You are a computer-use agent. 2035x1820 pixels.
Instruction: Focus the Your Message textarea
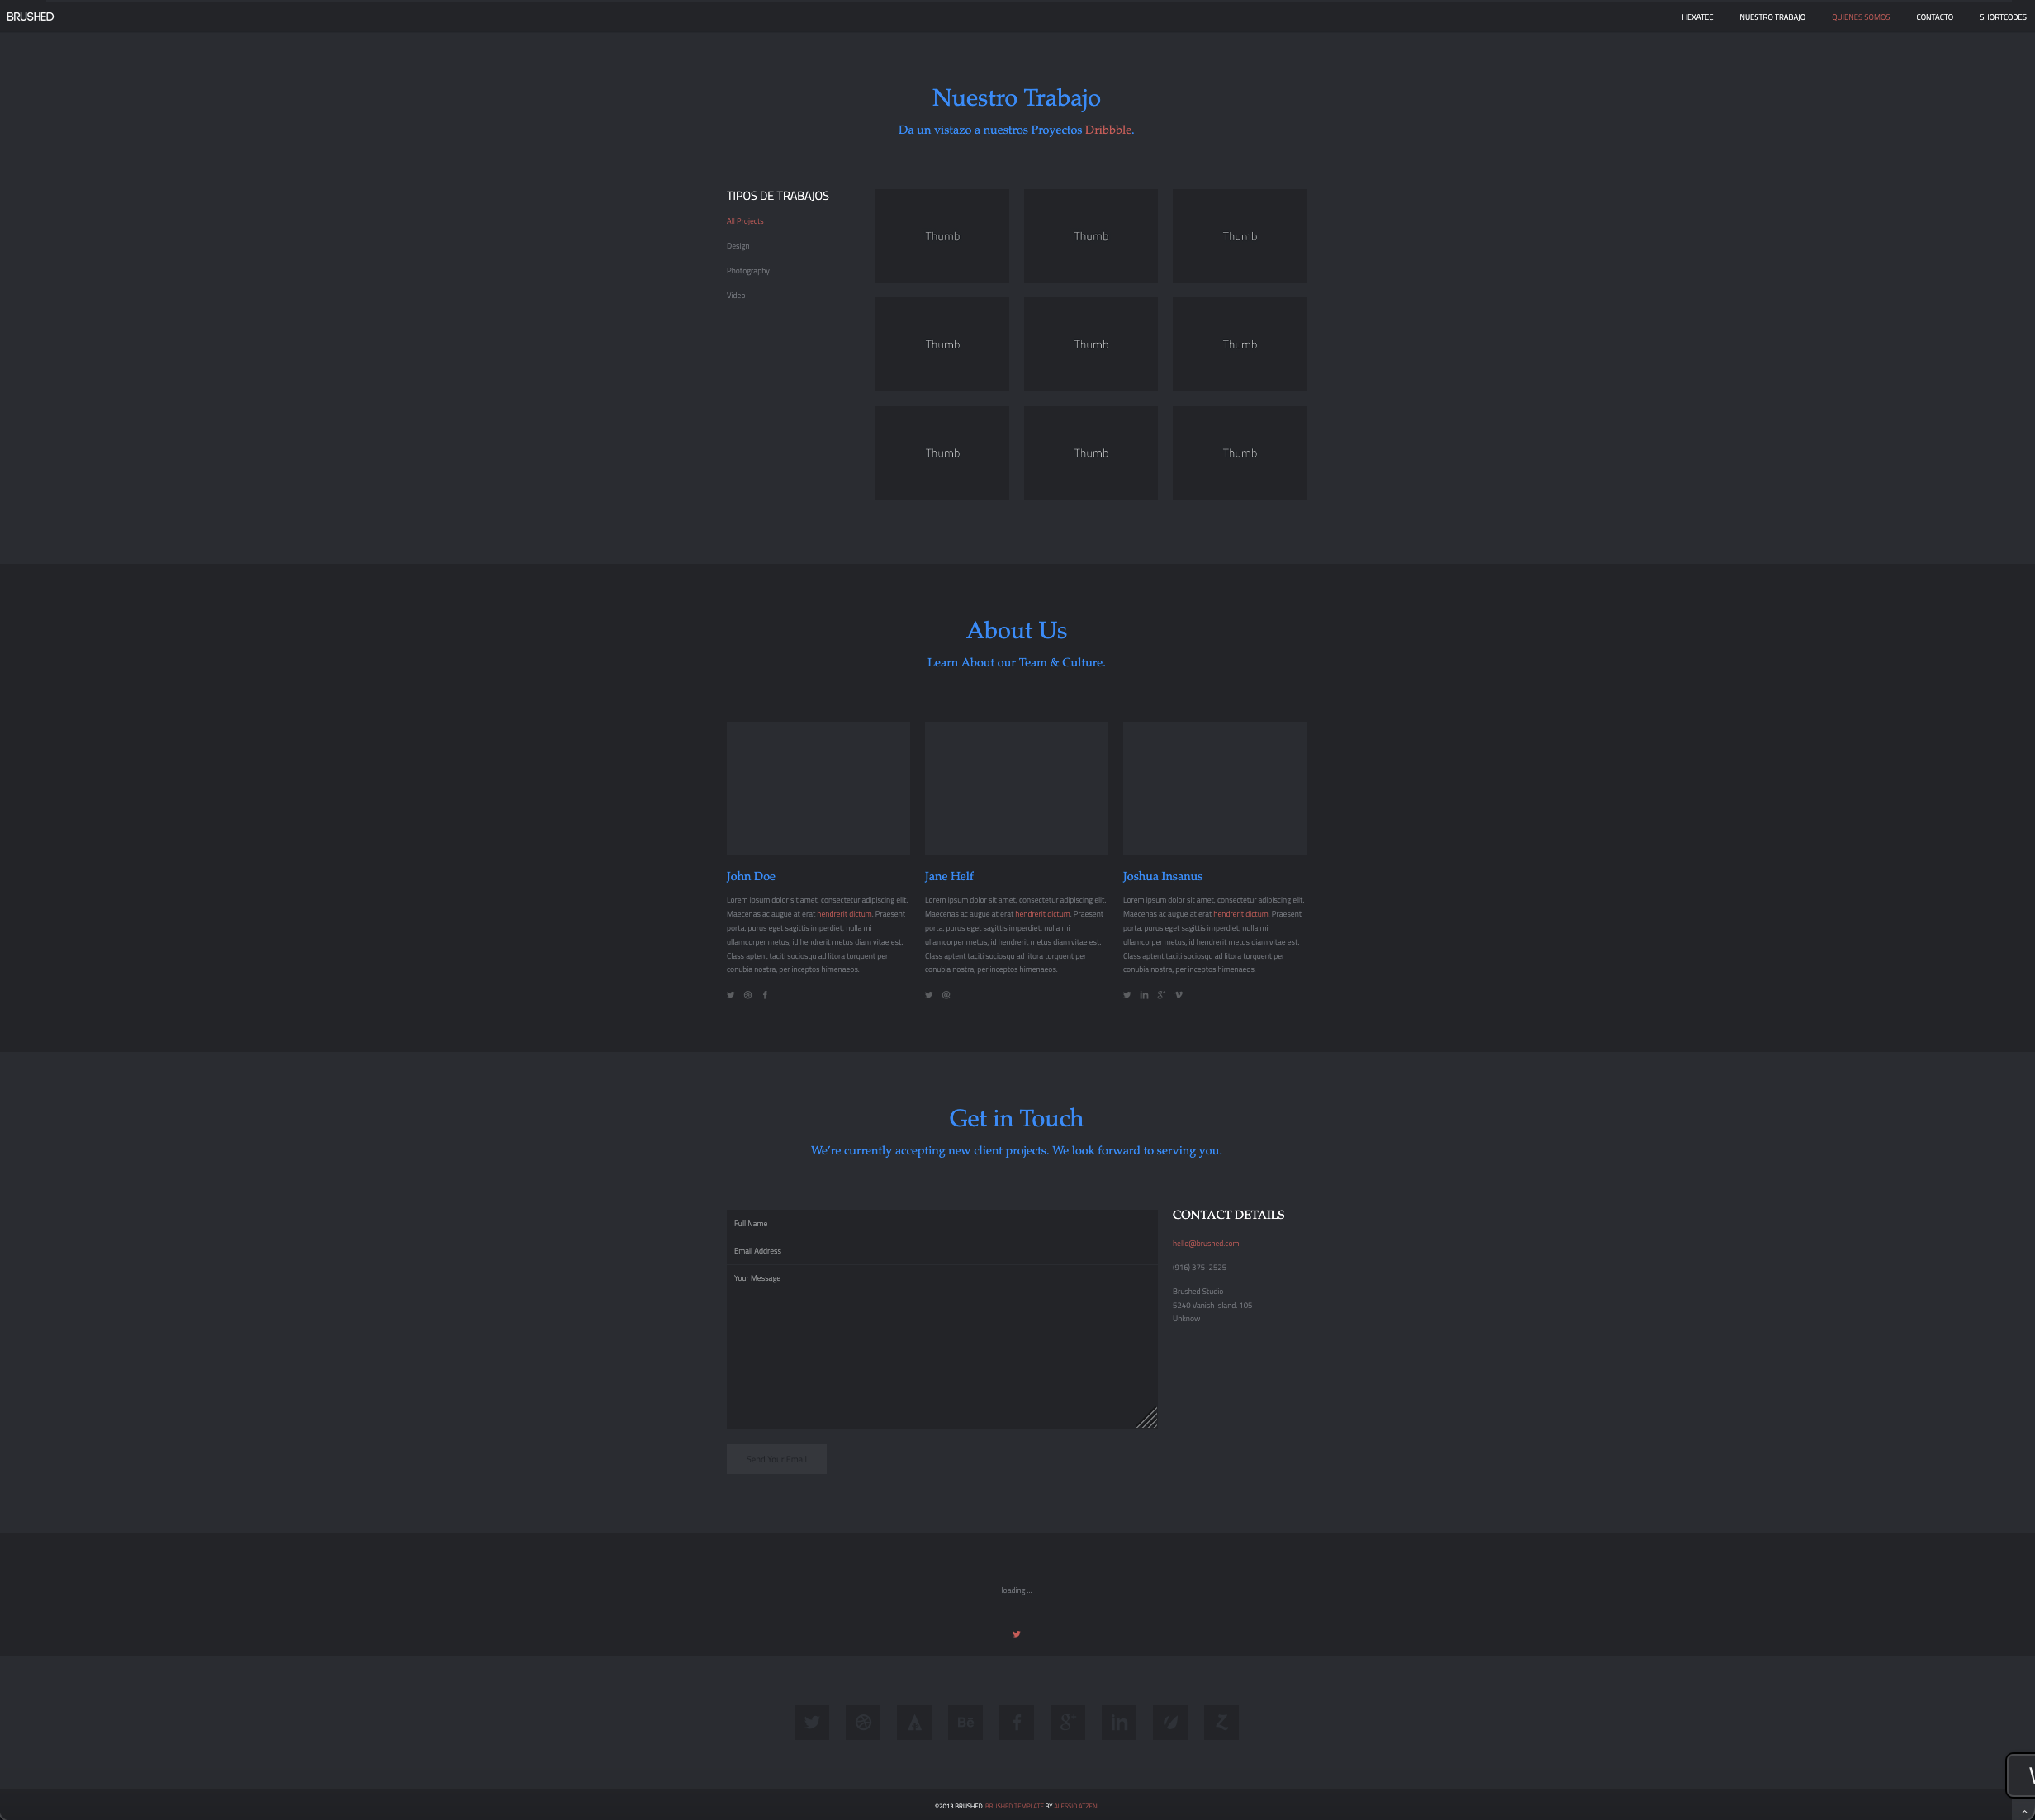coord(942,1347)
